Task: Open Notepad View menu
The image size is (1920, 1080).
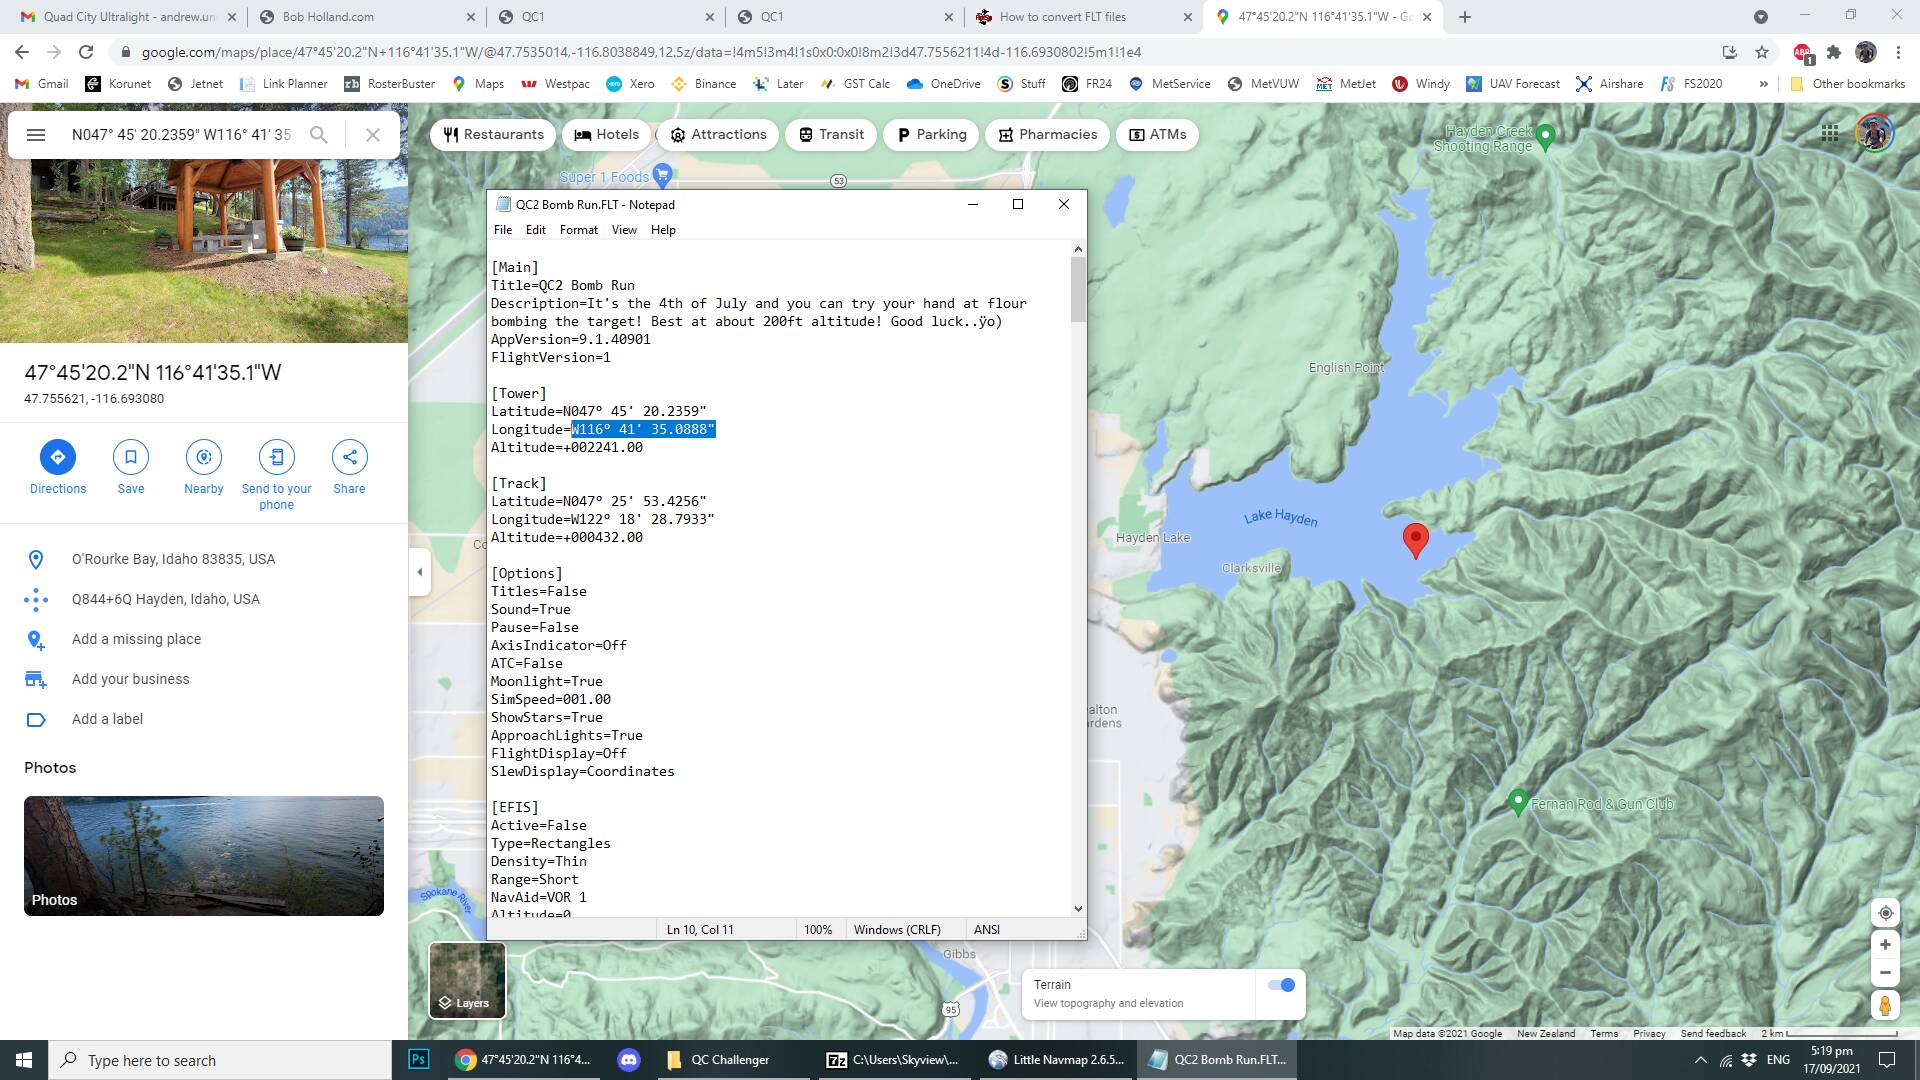Action: pos(624,230)
